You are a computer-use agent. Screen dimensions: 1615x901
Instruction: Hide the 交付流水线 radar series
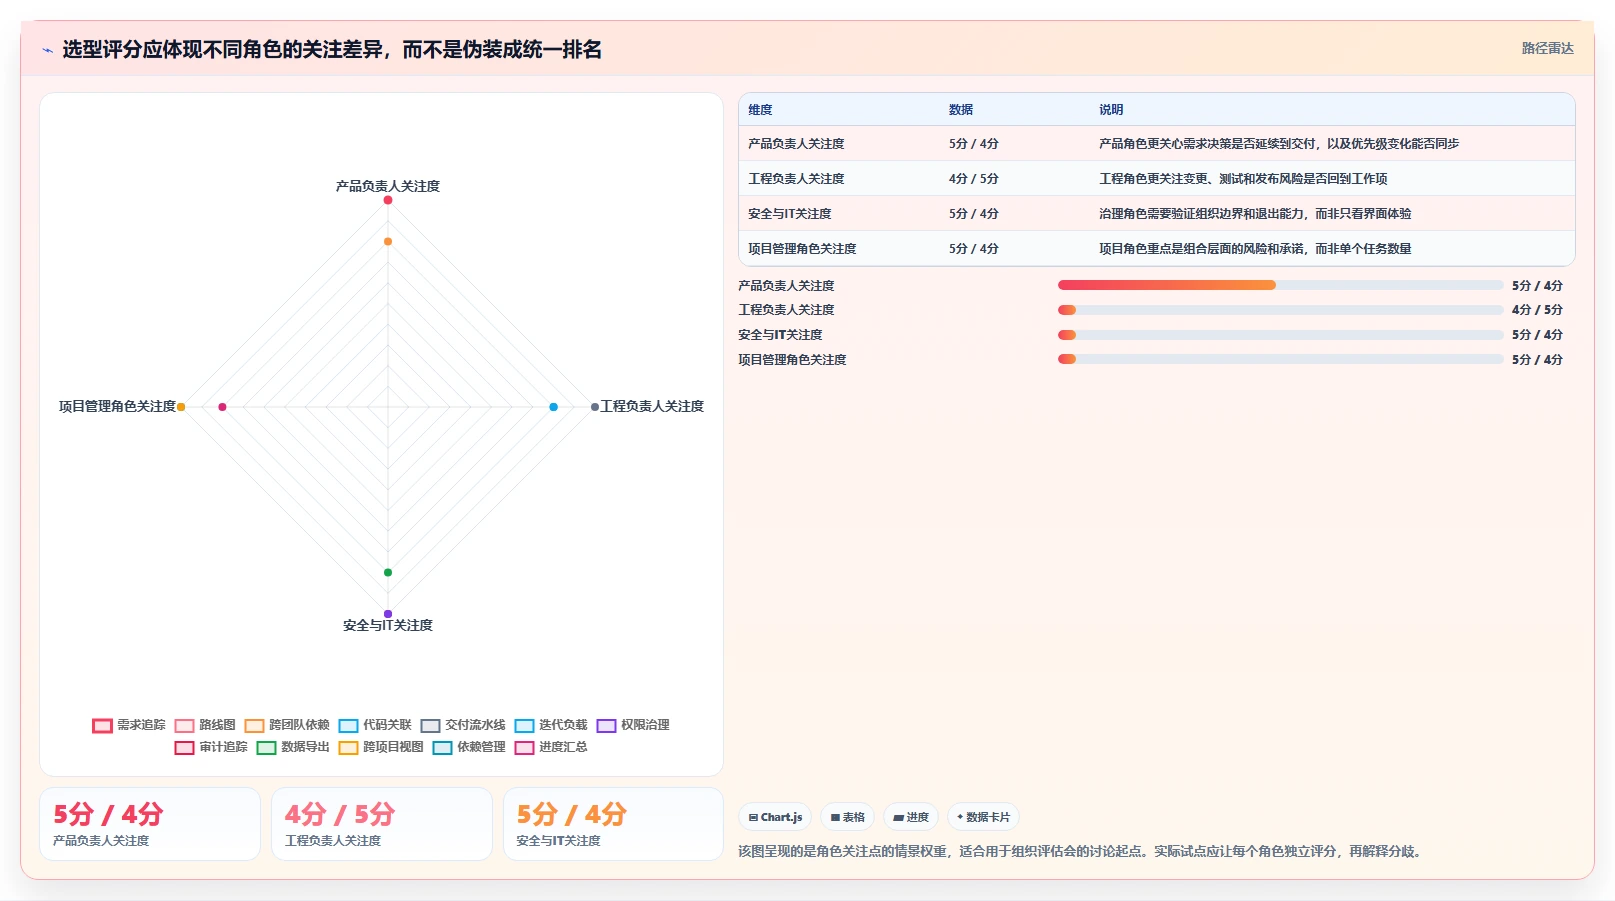coord(463,725)
